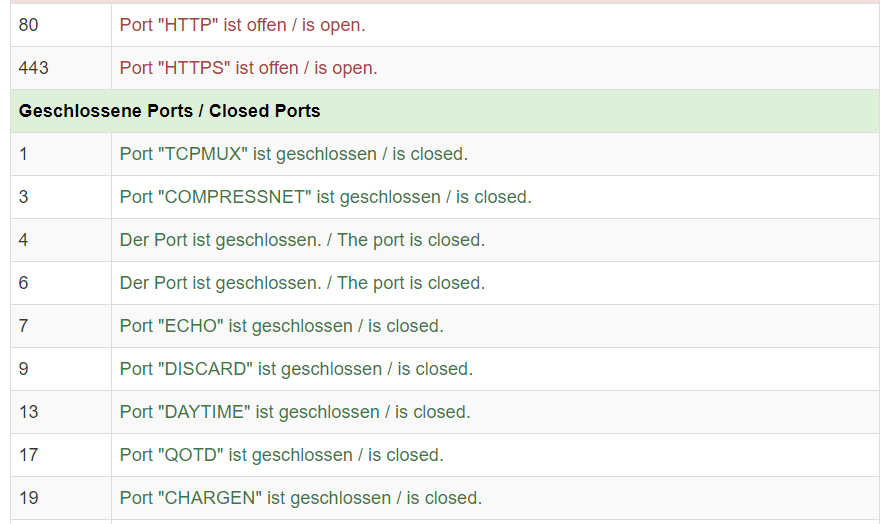Select port 6's 'The port is closed' text
Image resolution: width=890 pixels, height=524 pixels.
click(x=412, y=283)
